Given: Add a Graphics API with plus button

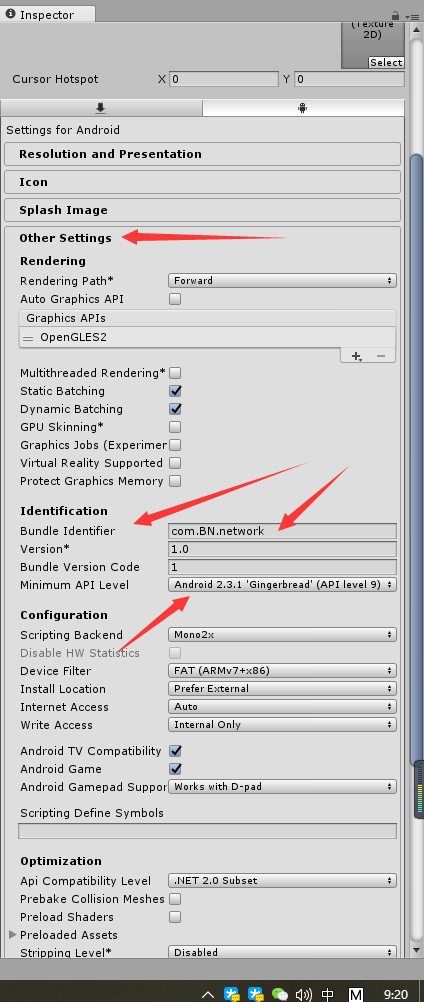Looking at the screenshot, I should click(356, 357).
